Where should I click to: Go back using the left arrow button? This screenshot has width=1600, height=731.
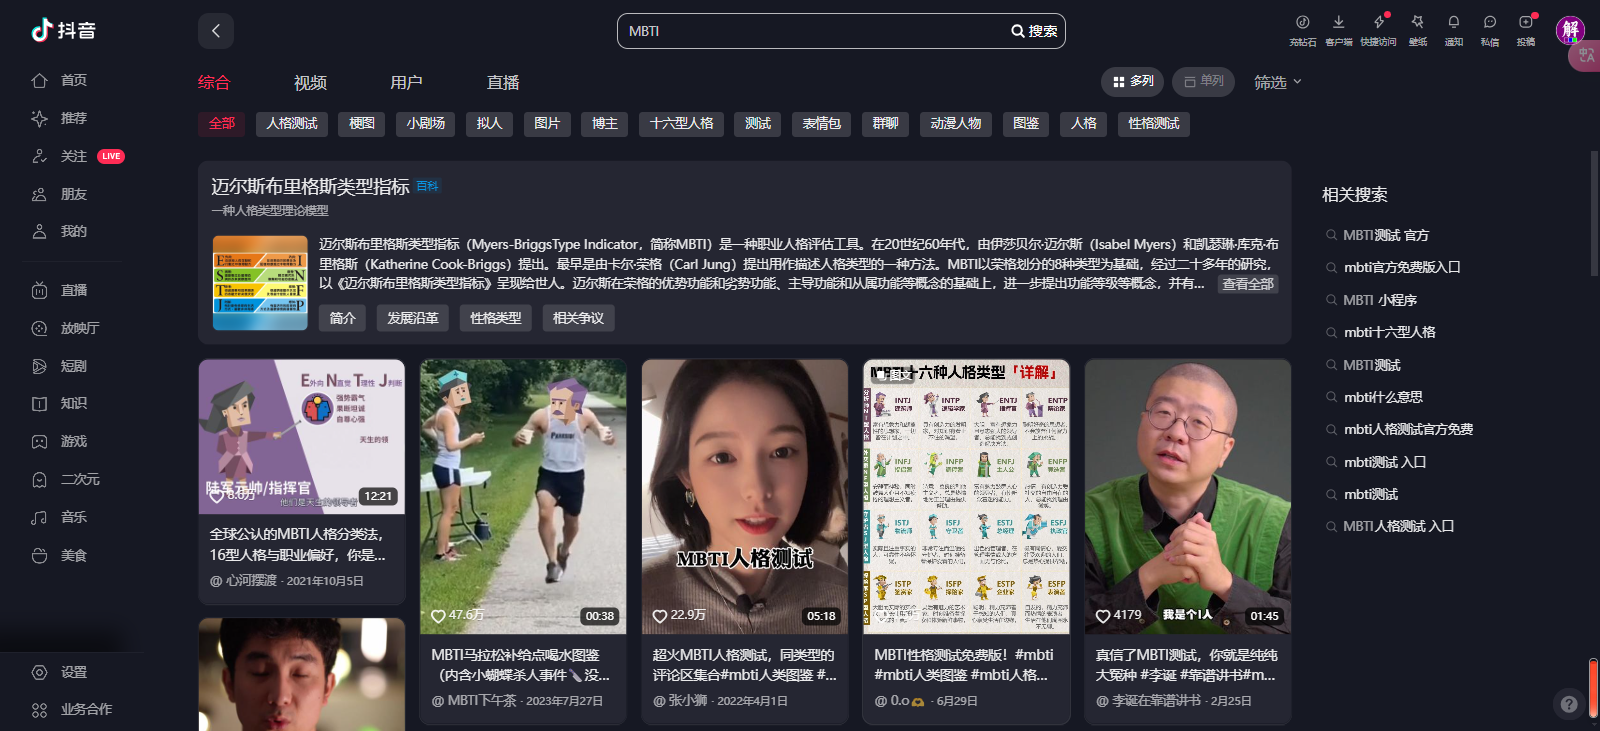216,31
